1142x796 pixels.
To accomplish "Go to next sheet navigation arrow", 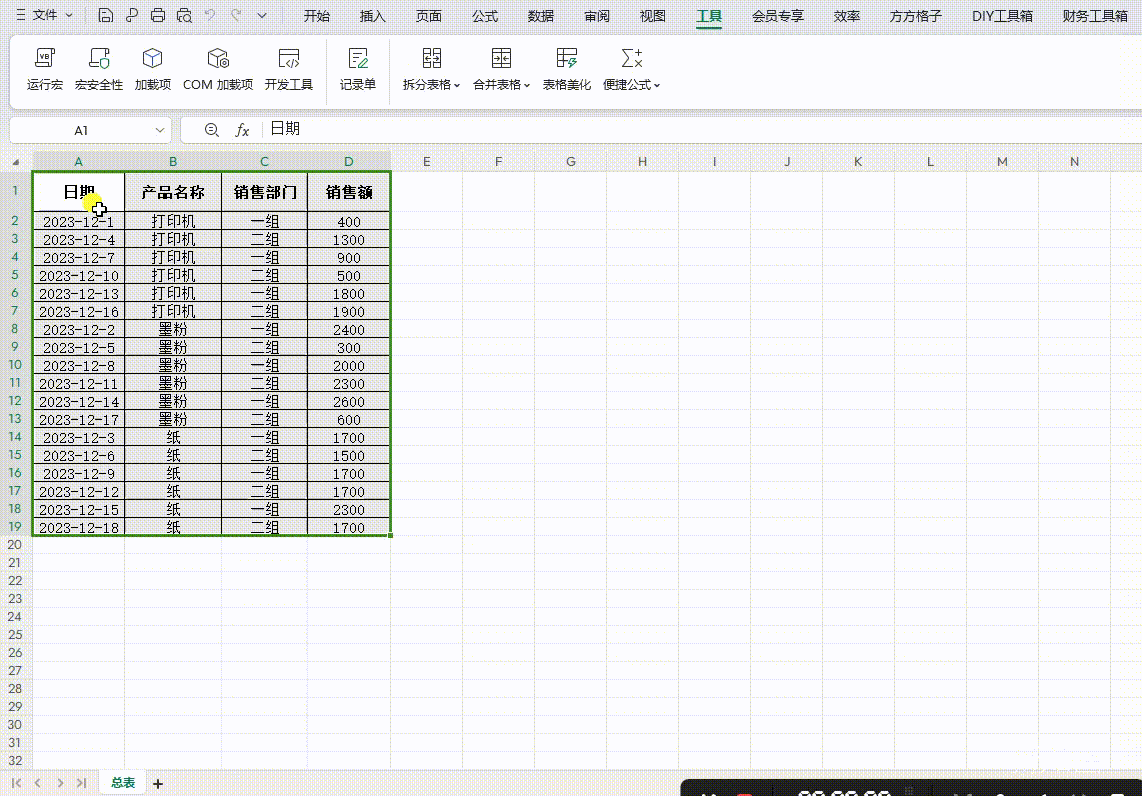I will (x=60, y=783).
